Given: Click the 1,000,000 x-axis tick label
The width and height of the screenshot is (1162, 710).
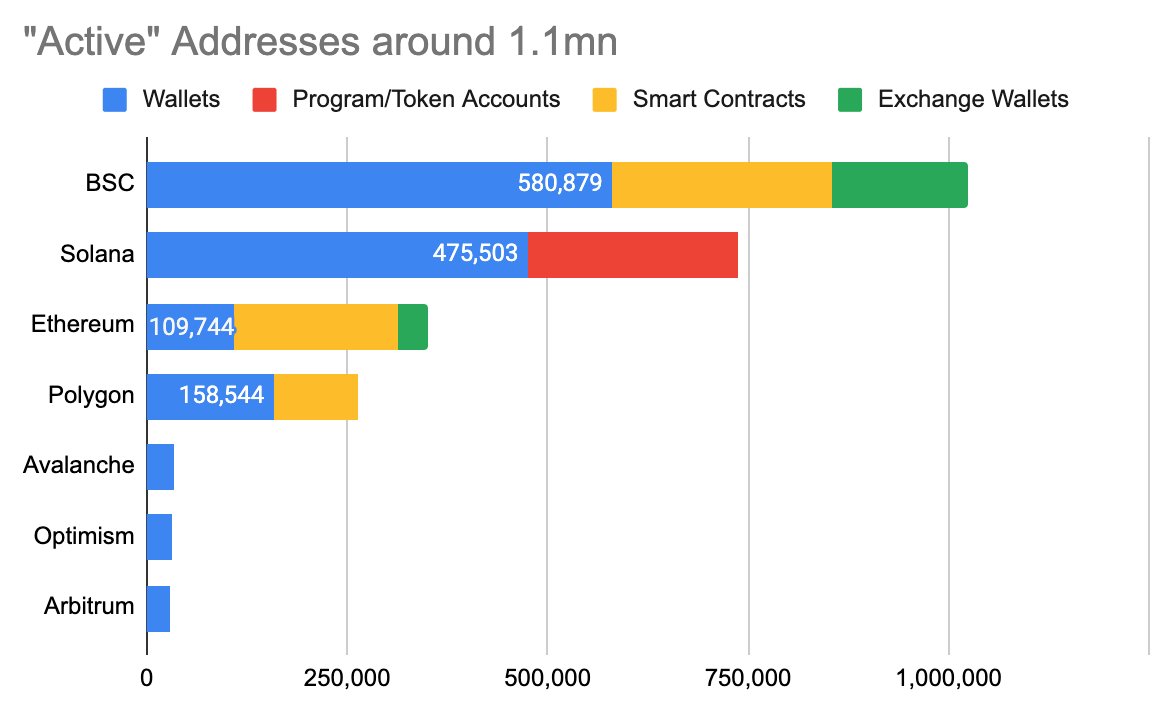Looking at the screenshot, I should pos(949,677).
